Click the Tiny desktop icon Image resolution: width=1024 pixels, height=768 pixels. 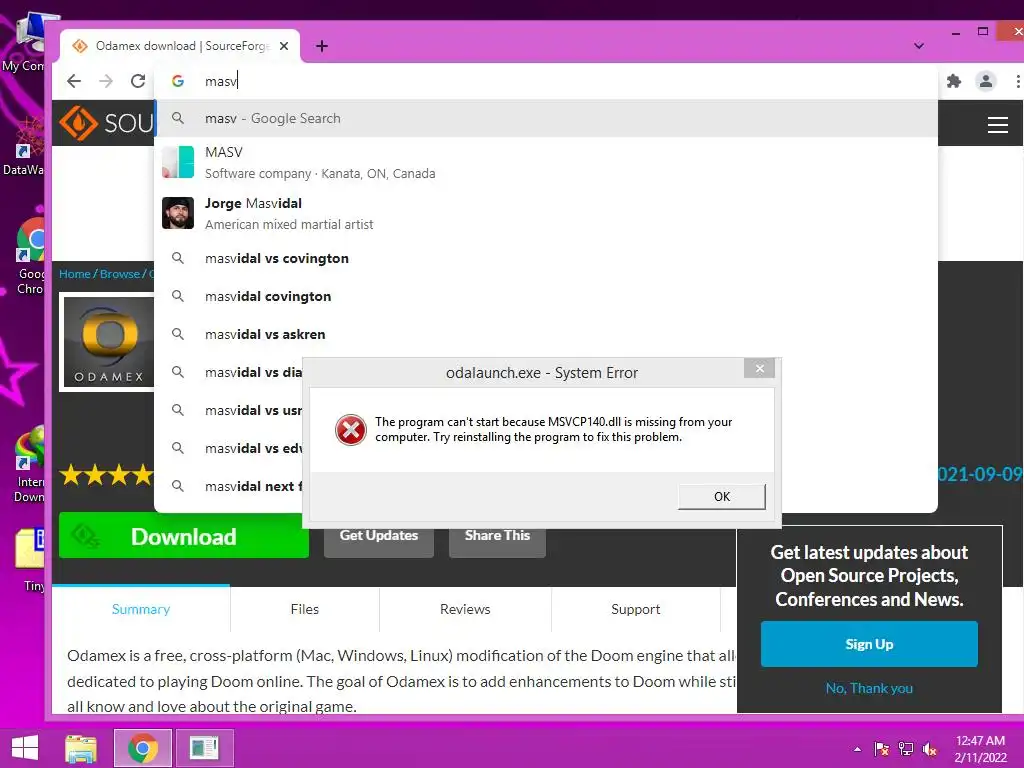[x=30, y=560]
